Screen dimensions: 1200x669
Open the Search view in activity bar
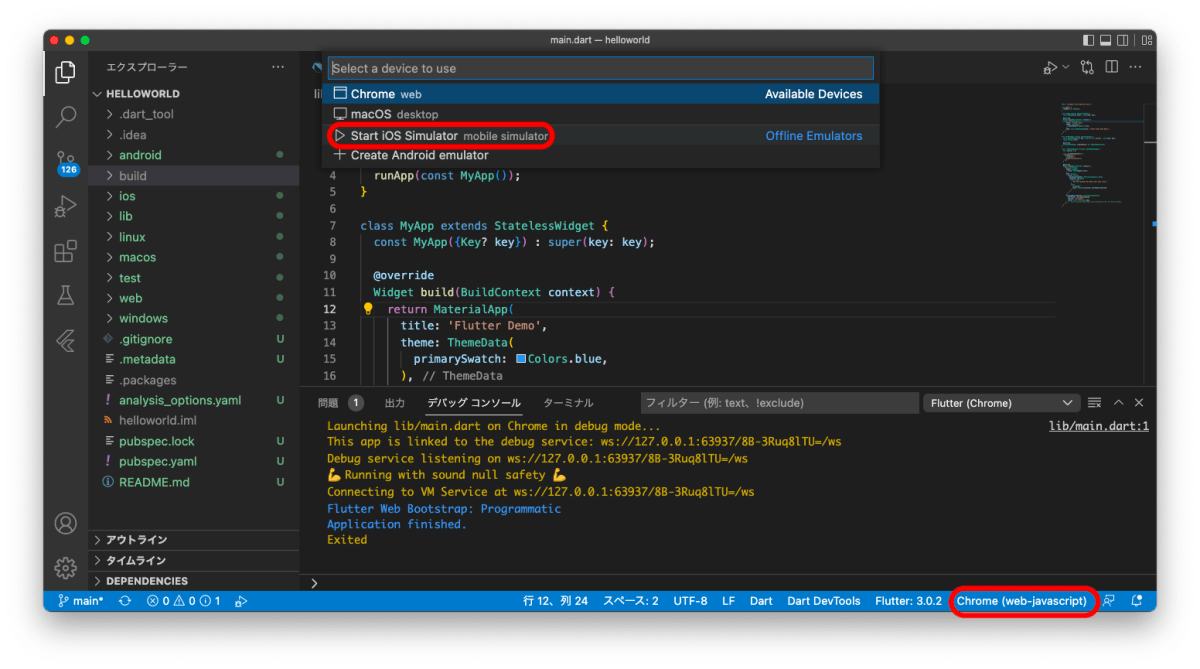click(66, 116)
